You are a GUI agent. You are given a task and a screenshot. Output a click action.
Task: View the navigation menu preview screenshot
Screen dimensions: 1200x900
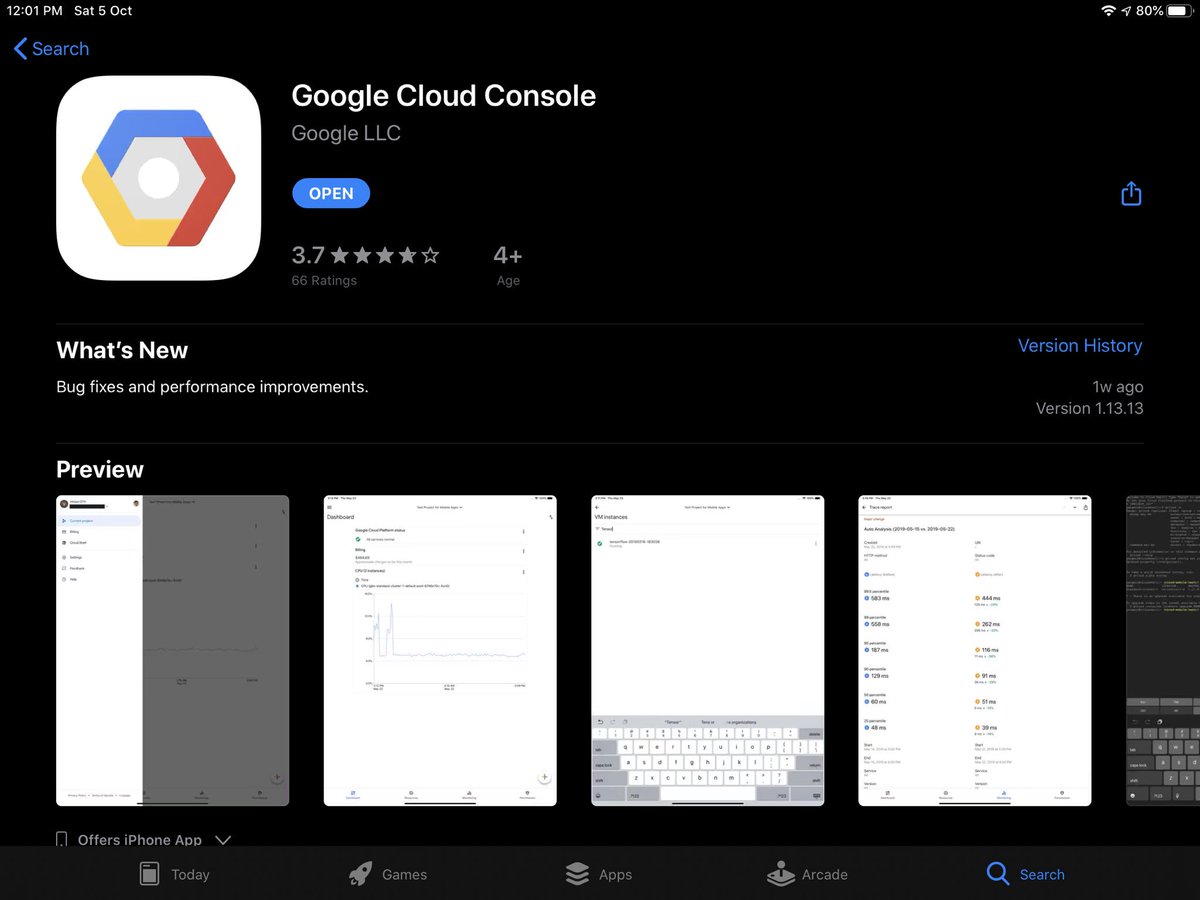tap(172, 650)
